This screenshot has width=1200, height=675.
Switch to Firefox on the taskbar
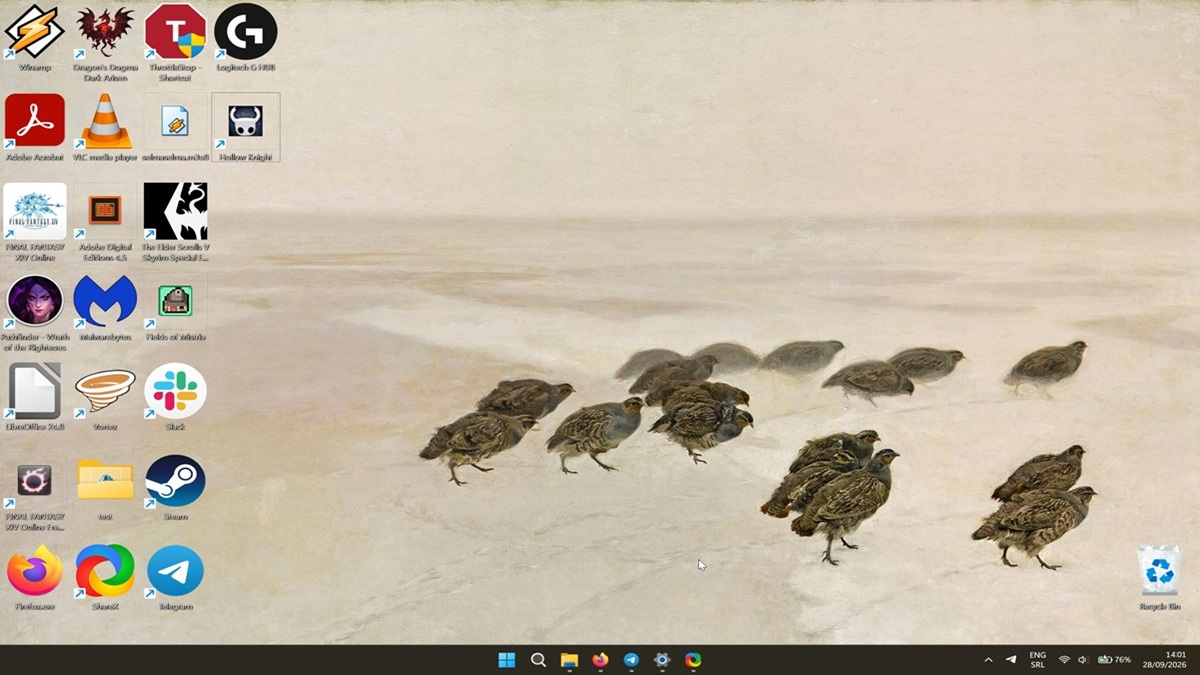pos(600,660)
